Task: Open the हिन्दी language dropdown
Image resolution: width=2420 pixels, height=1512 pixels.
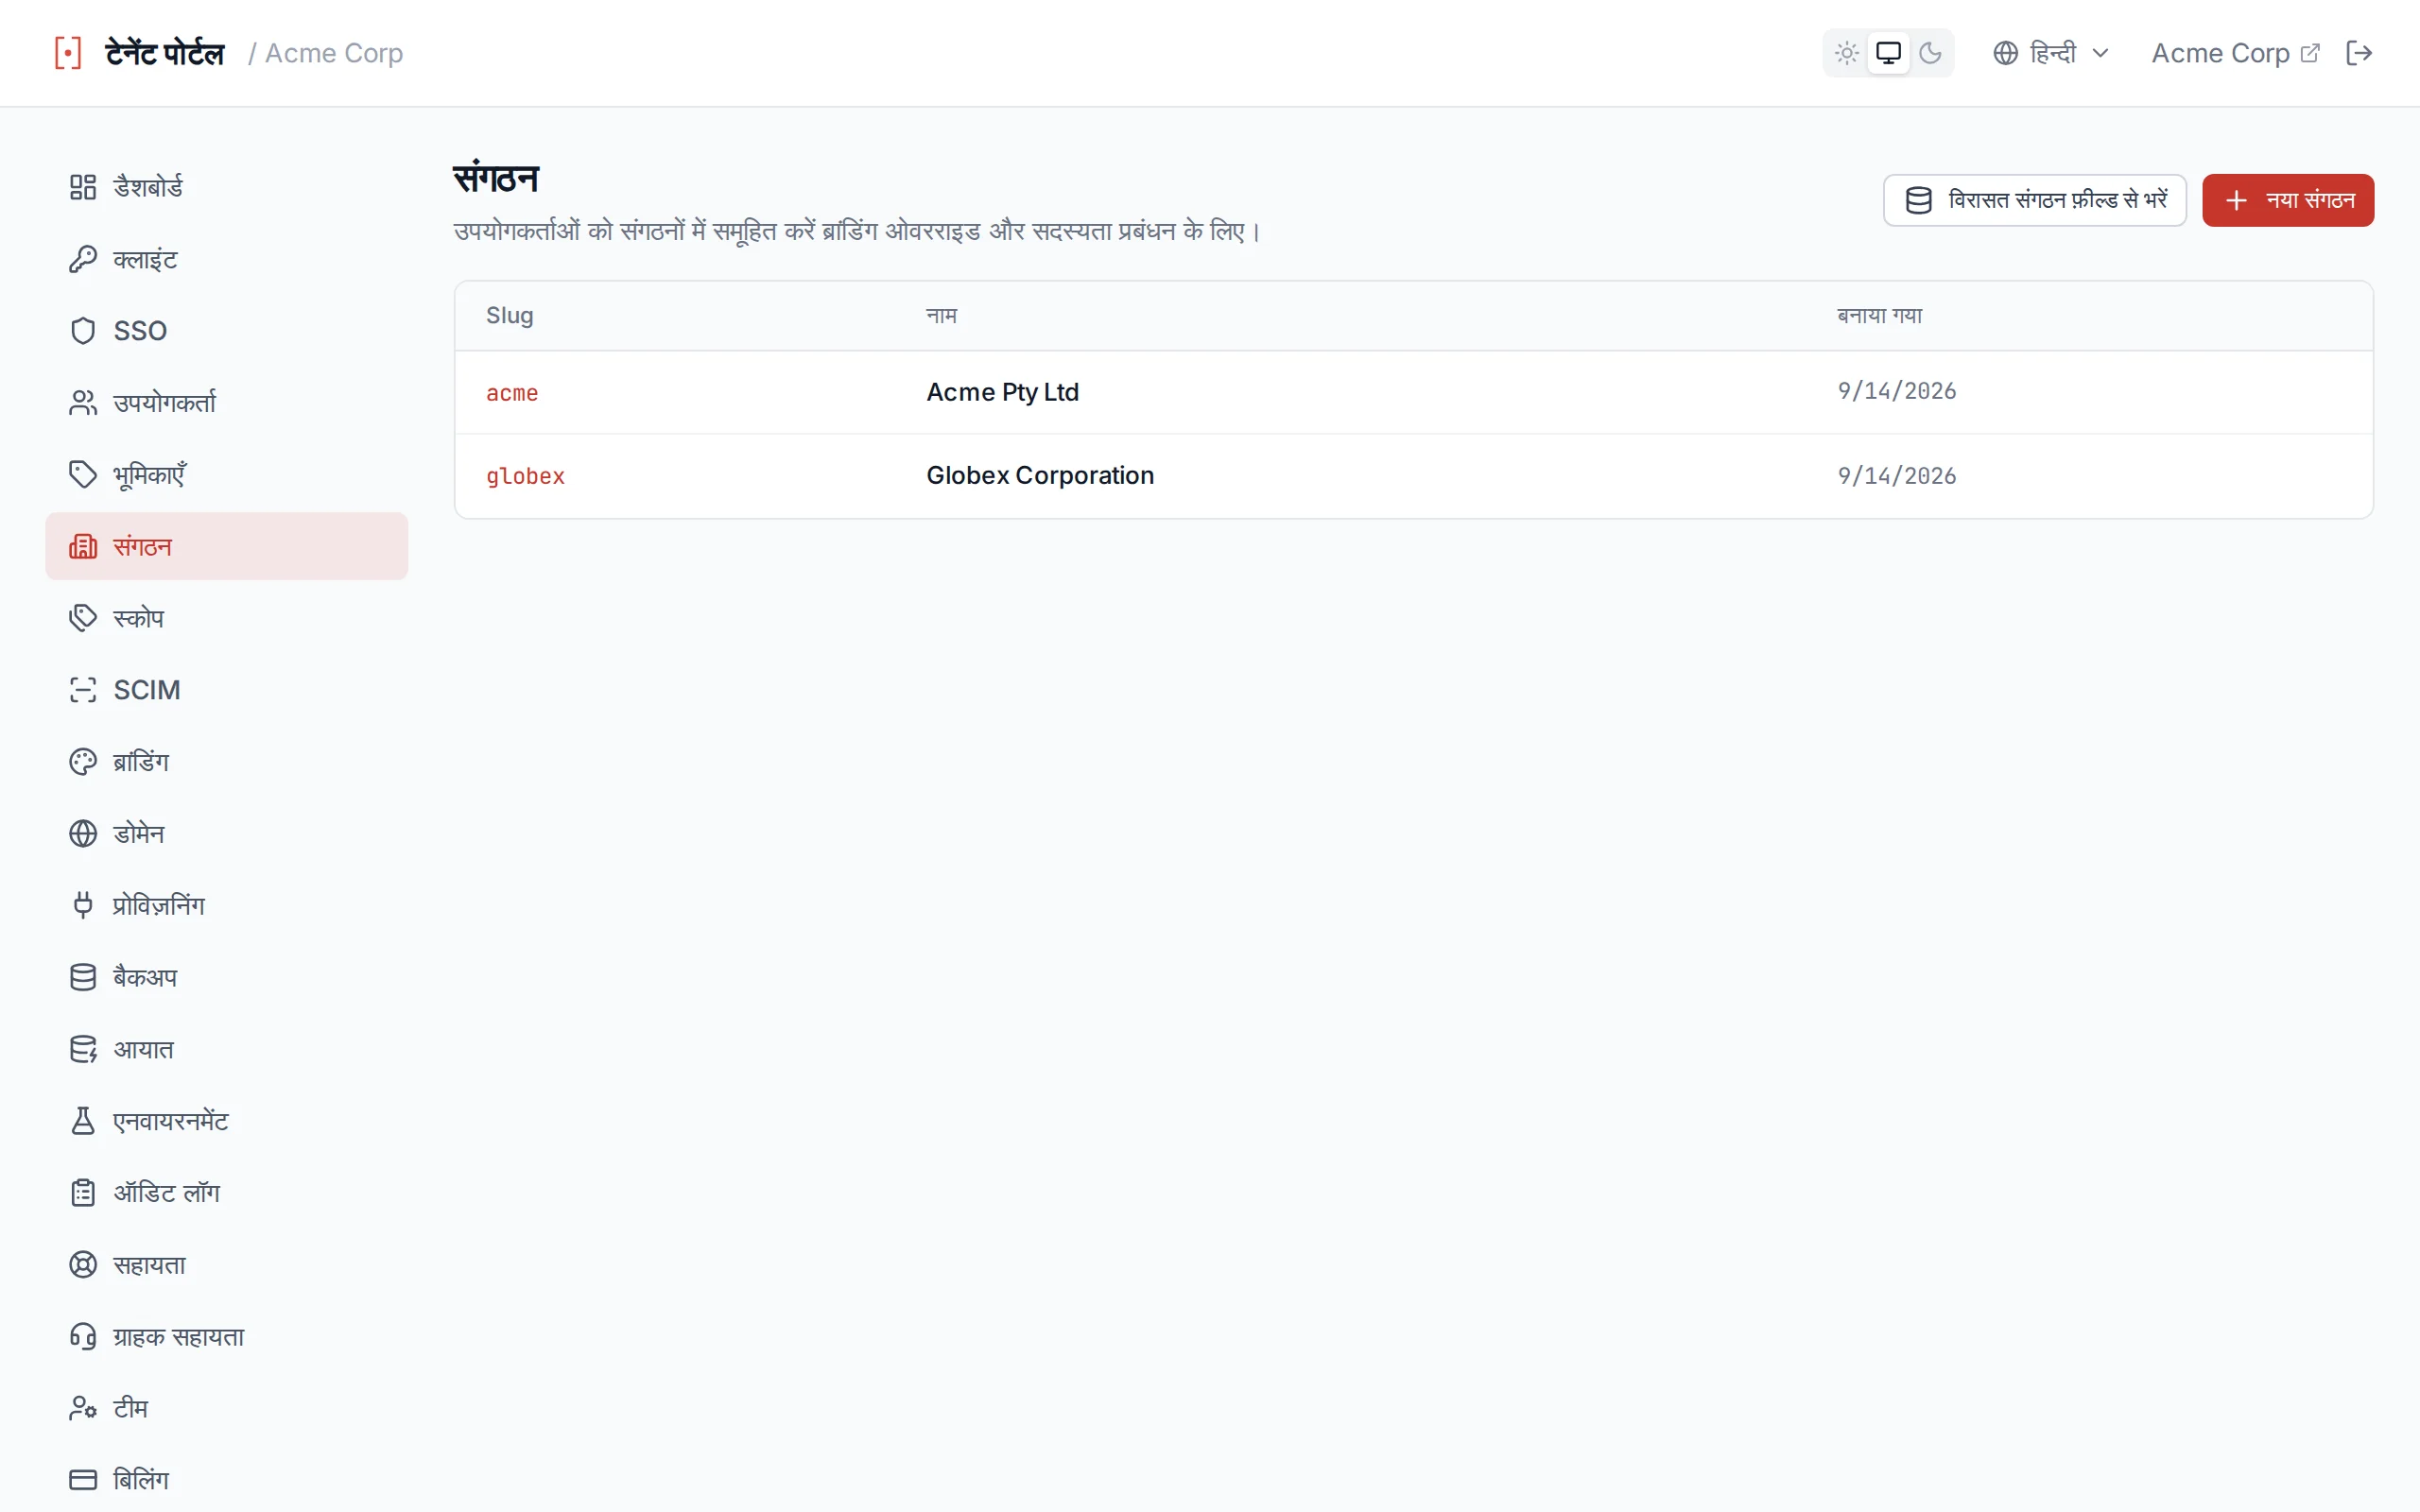Action: (x=2051, y=53)
